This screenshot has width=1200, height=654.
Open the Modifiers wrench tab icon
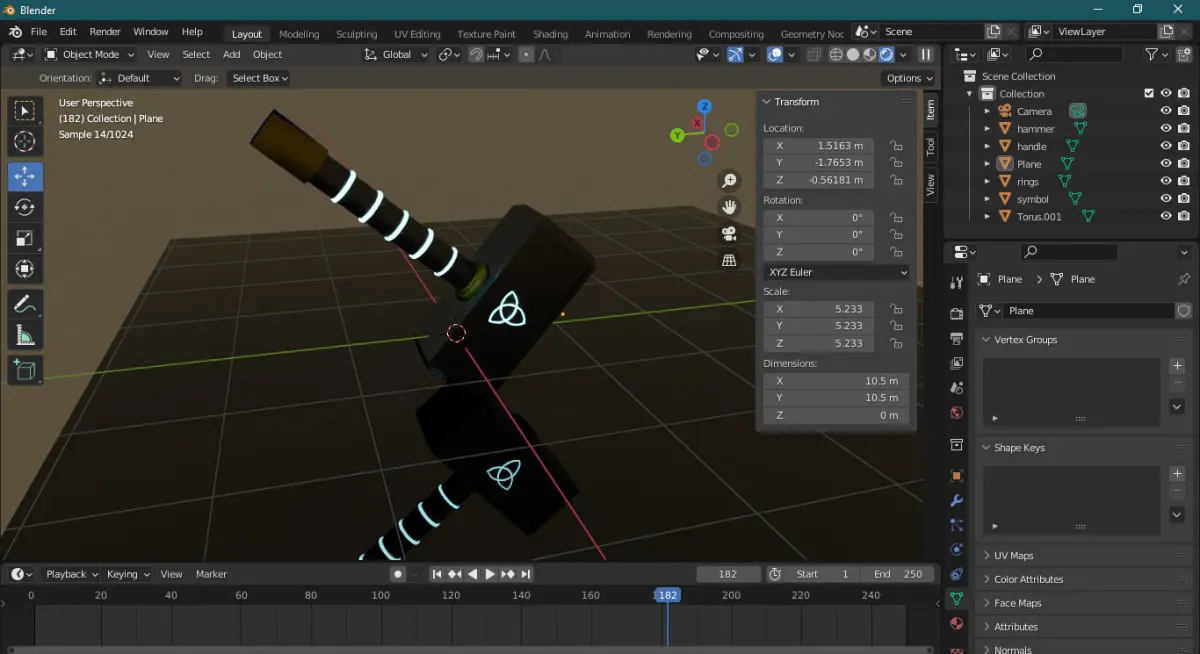pos(957,500)
